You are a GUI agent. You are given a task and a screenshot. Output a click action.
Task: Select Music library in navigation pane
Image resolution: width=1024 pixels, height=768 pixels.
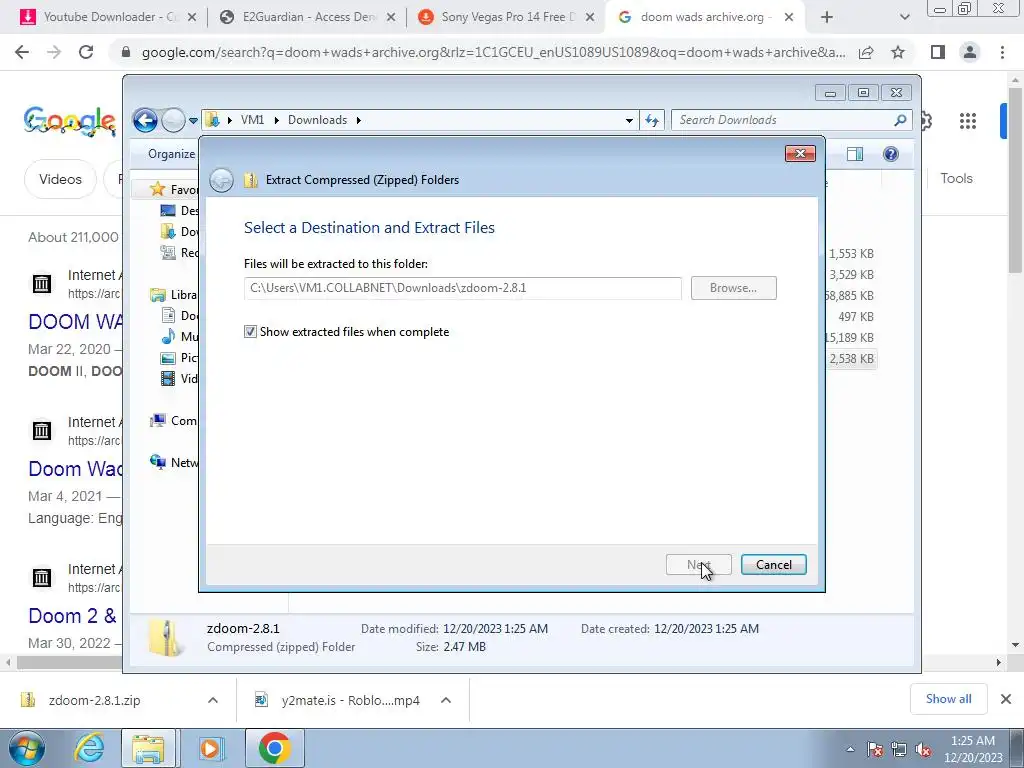pos(179,336)
